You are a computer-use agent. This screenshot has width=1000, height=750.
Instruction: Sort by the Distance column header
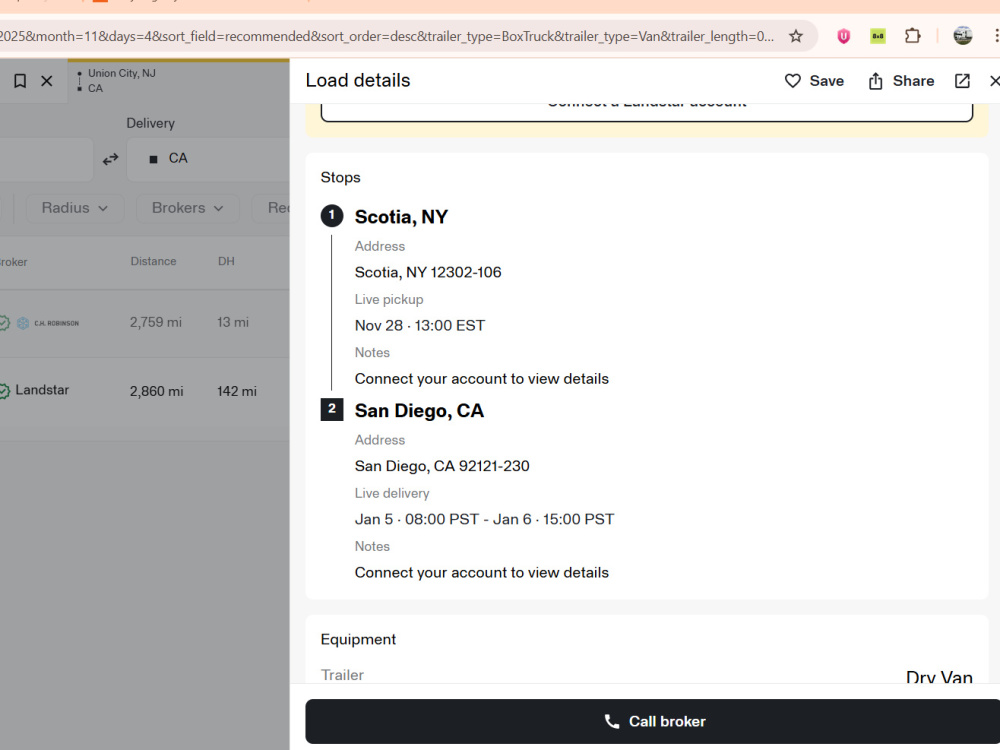click(x=153, y=261)
